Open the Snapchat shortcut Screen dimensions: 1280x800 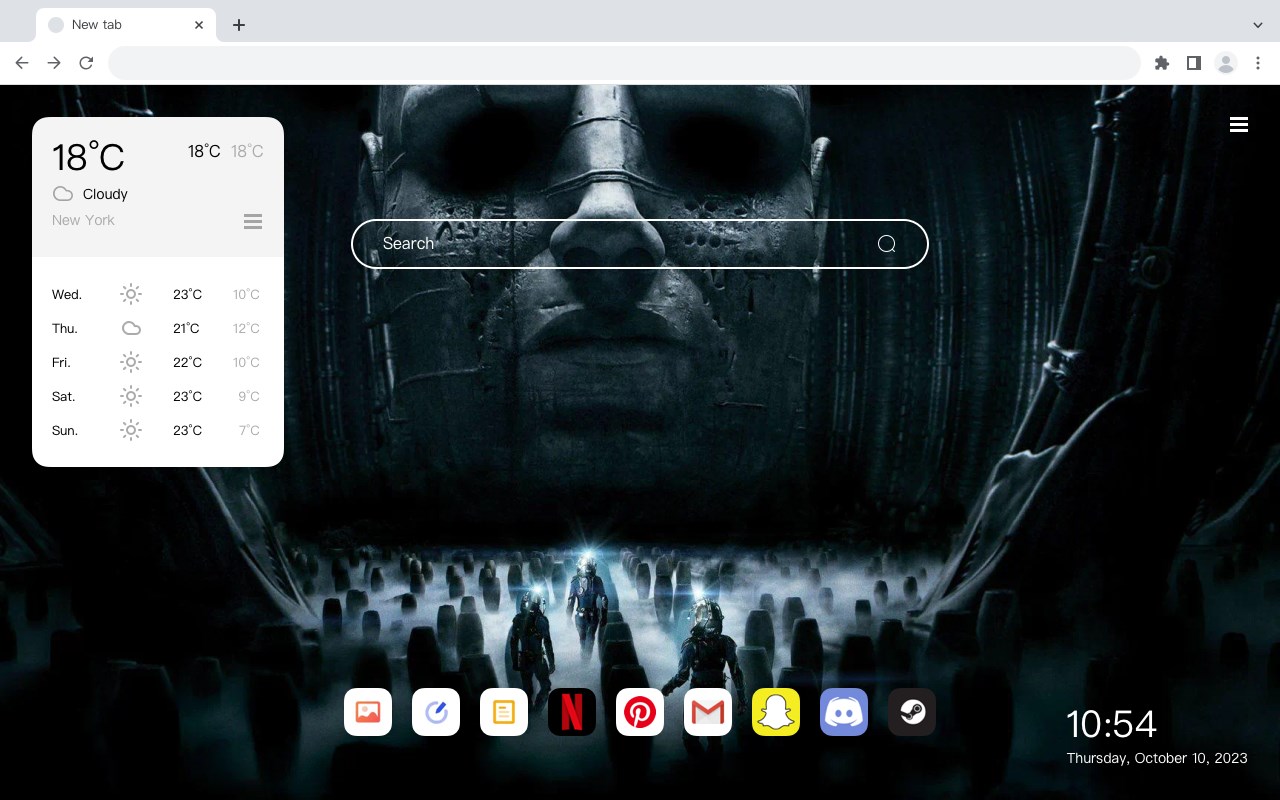pos(776,712)
